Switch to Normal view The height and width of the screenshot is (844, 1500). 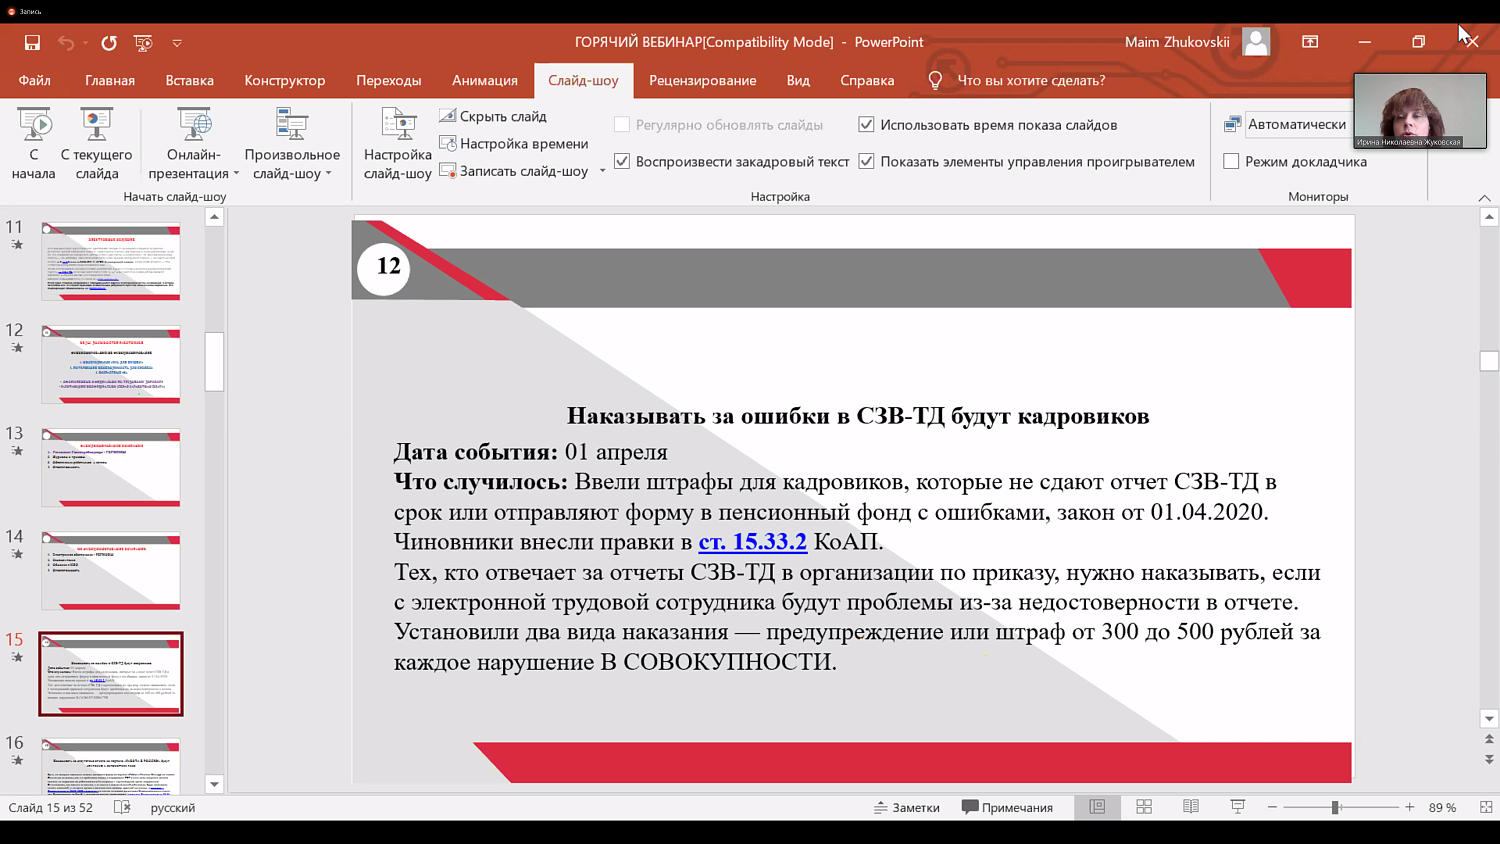pos(1097,807)
